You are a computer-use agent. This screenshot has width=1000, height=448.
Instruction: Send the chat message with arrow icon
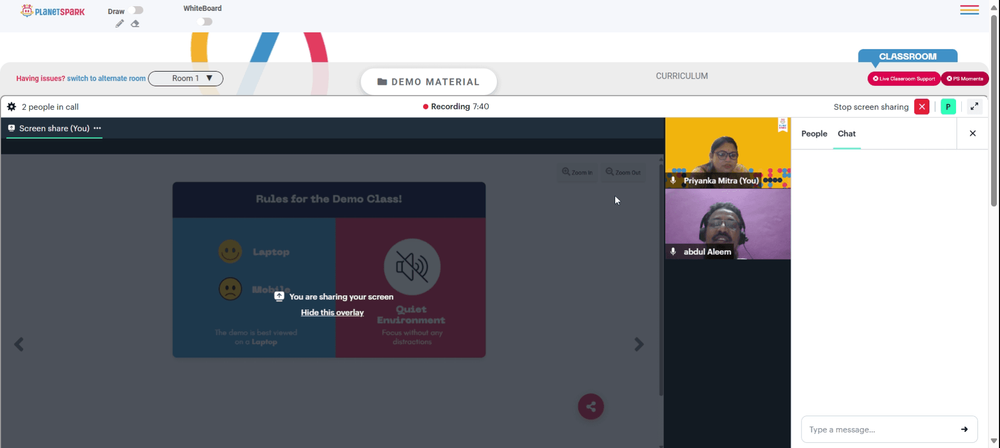click(964, 429)
